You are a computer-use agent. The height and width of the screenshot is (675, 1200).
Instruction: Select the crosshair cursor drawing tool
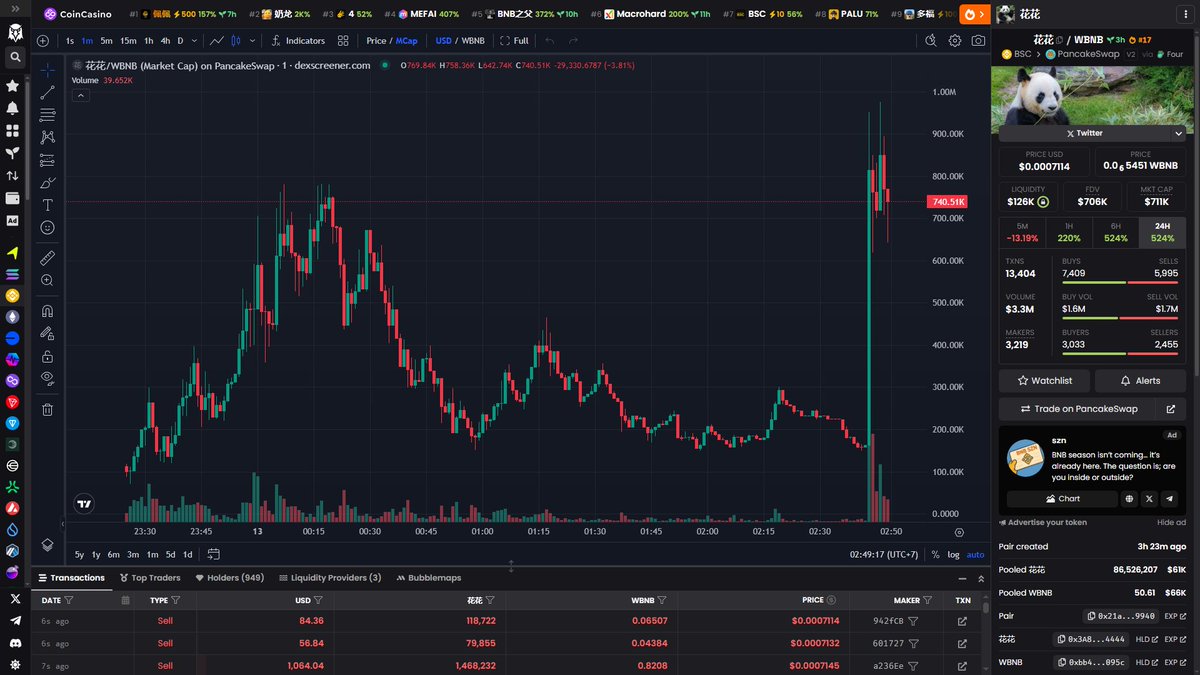coord(47,70)
